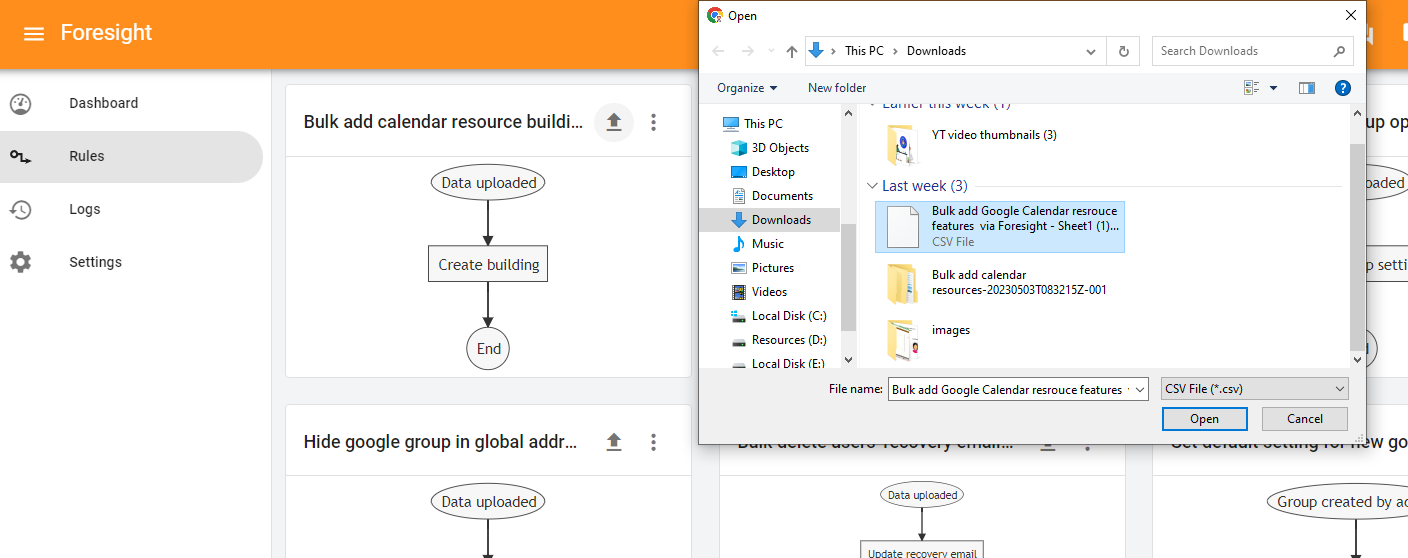Open the File name dropdown arrow
Image resolution: width=1408 pixels, height=558 pixels.
(1141, 390)
